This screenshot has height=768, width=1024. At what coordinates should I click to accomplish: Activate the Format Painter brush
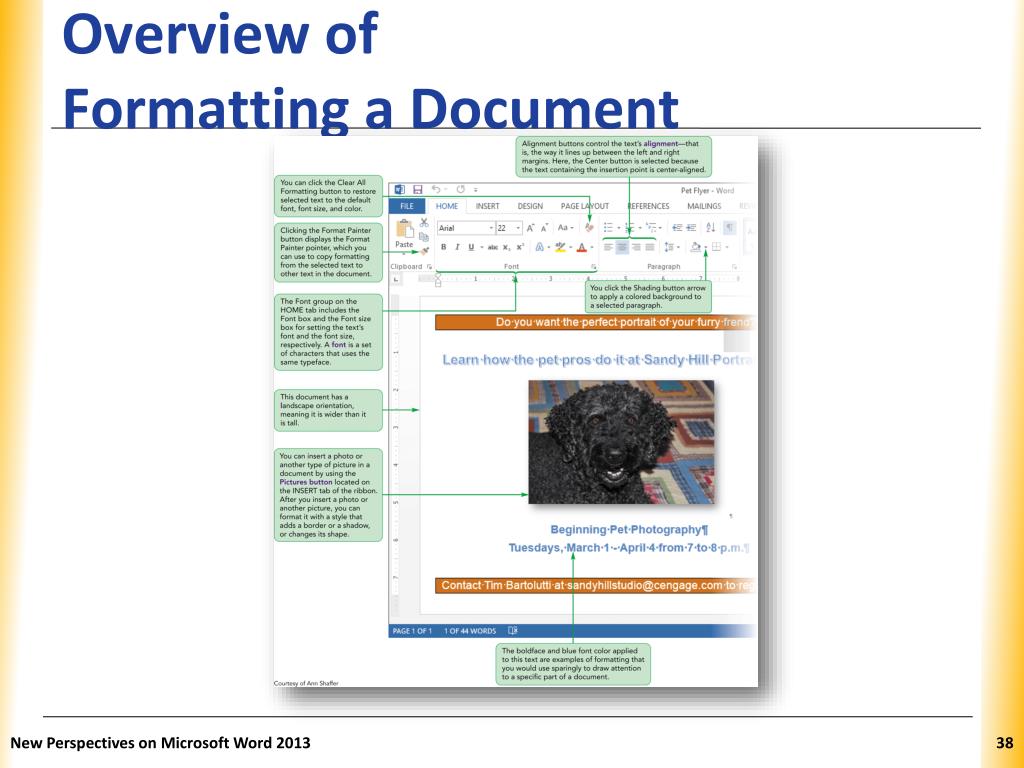(425, 251)
